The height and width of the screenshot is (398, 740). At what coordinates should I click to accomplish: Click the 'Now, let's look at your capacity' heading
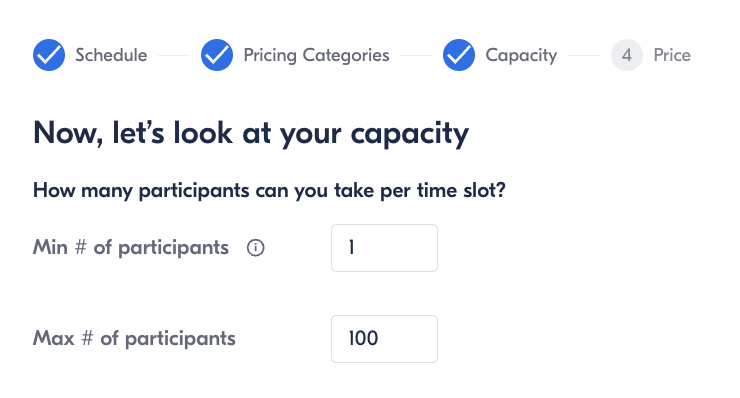click(251, 134)
